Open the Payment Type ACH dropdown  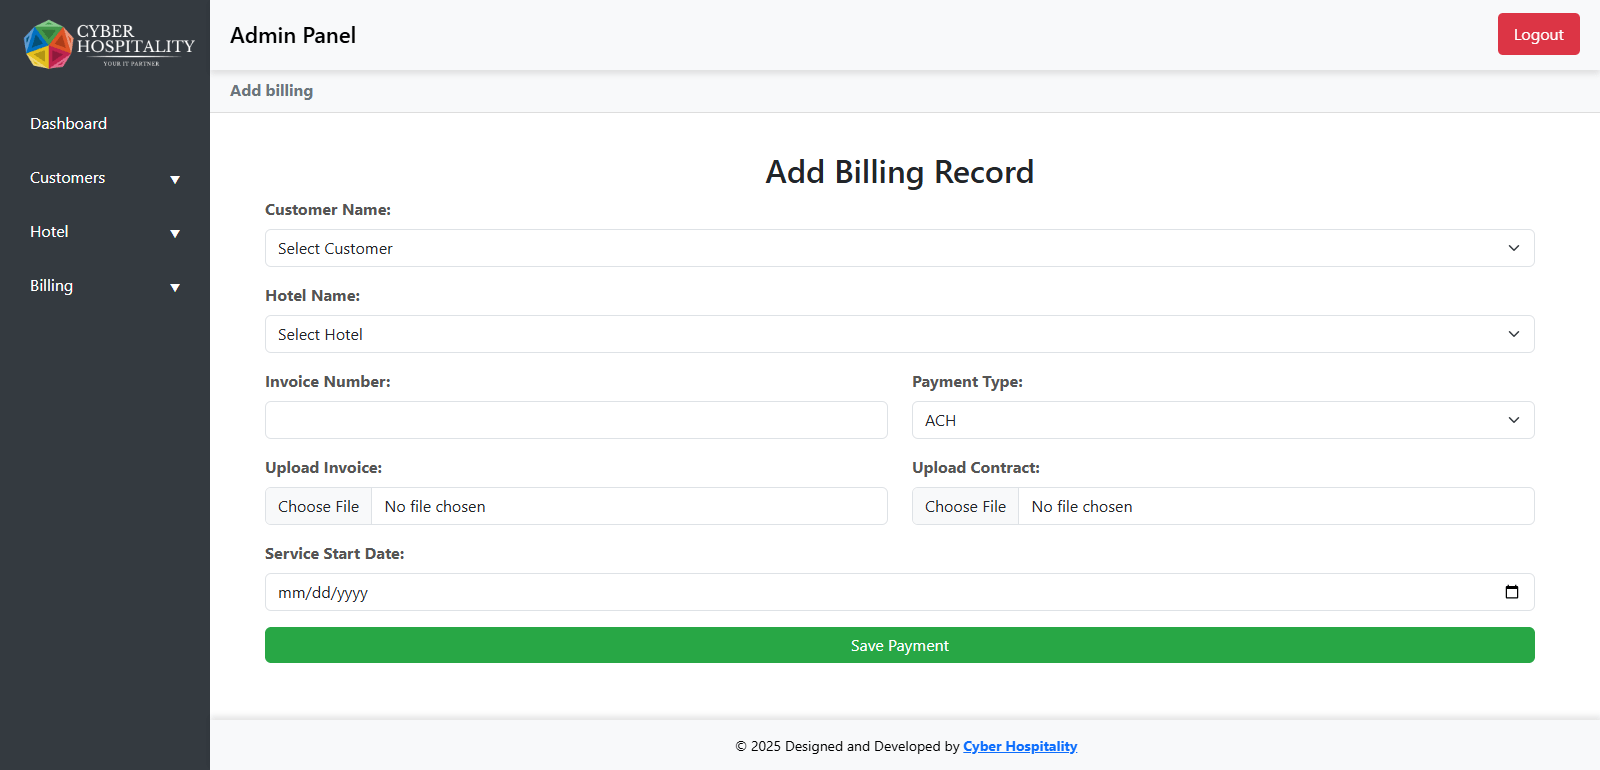1222,420
